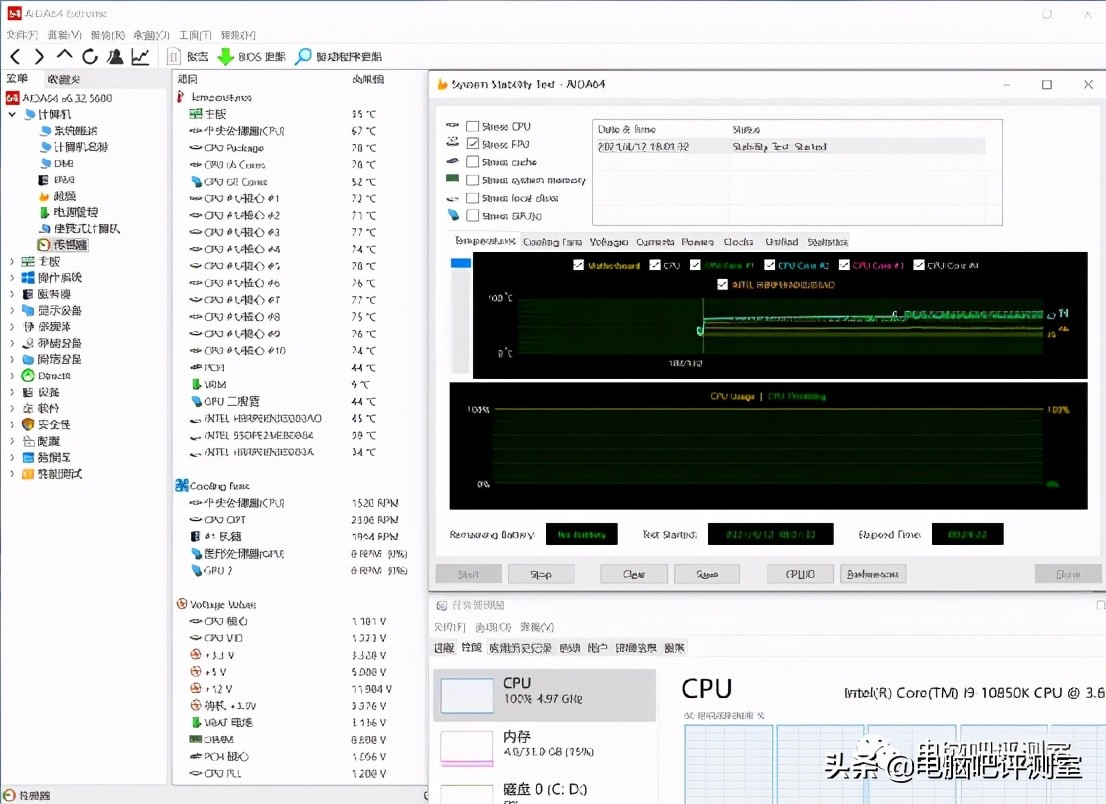
Task: Click the blue slider beside the temperature graph
Action: point(459,261)
